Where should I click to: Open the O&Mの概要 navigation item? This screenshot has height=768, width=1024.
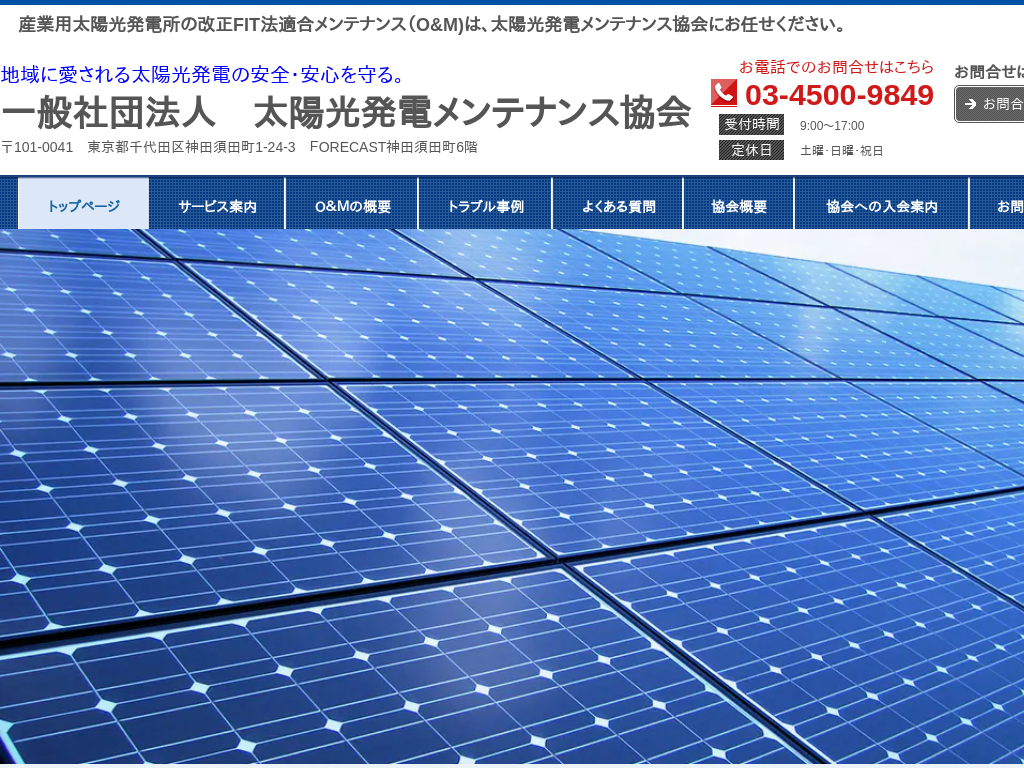point(352,206)
